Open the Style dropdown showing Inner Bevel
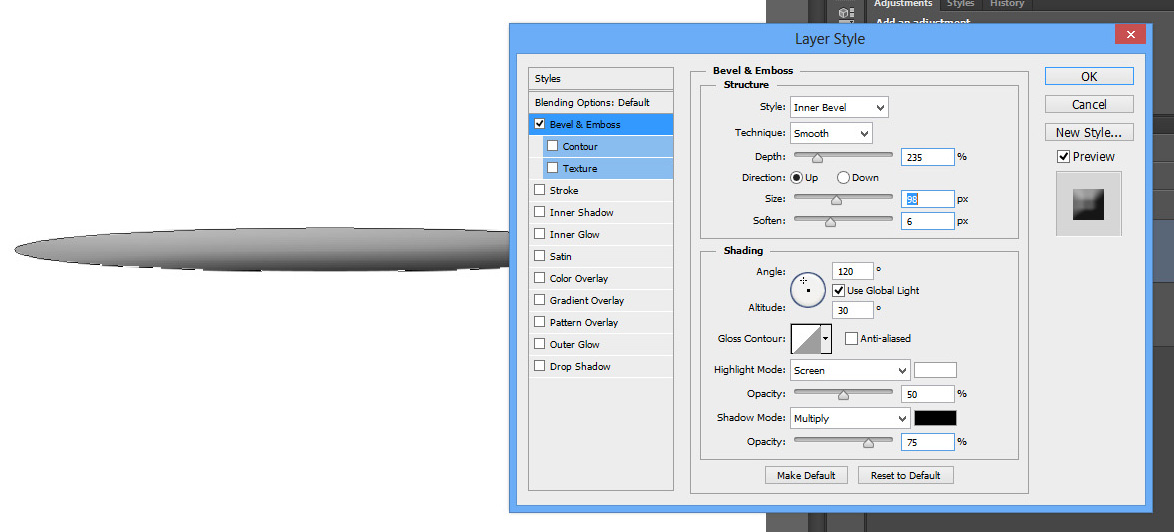Screen dimensions: 1174x532 [838, 107]
